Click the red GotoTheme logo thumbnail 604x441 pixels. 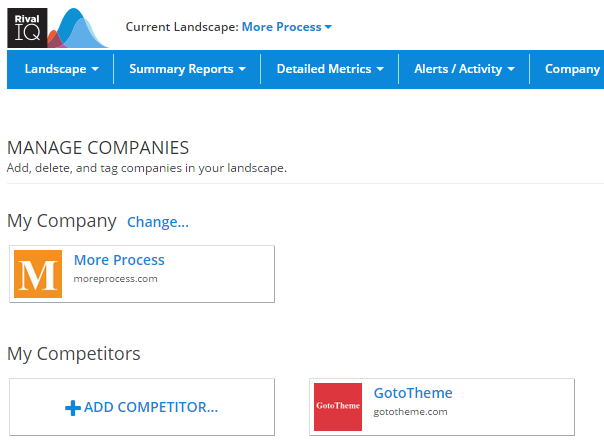point(338,407)
